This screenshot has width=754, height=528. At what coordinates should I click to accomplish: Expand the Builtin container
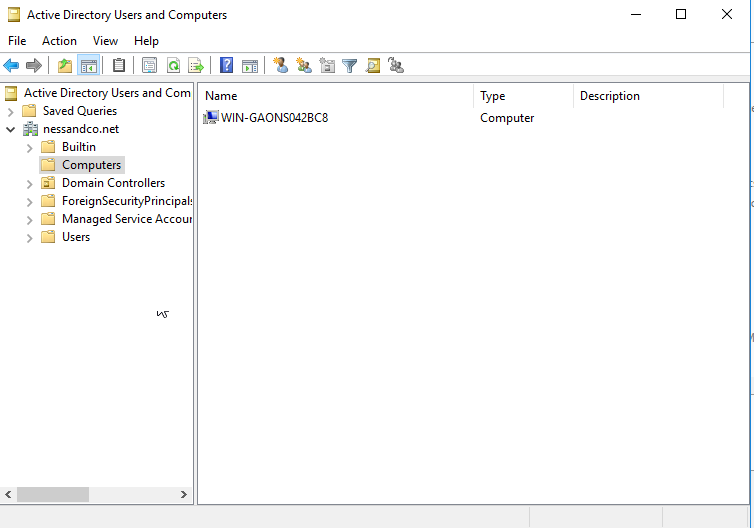click(29, 148)
